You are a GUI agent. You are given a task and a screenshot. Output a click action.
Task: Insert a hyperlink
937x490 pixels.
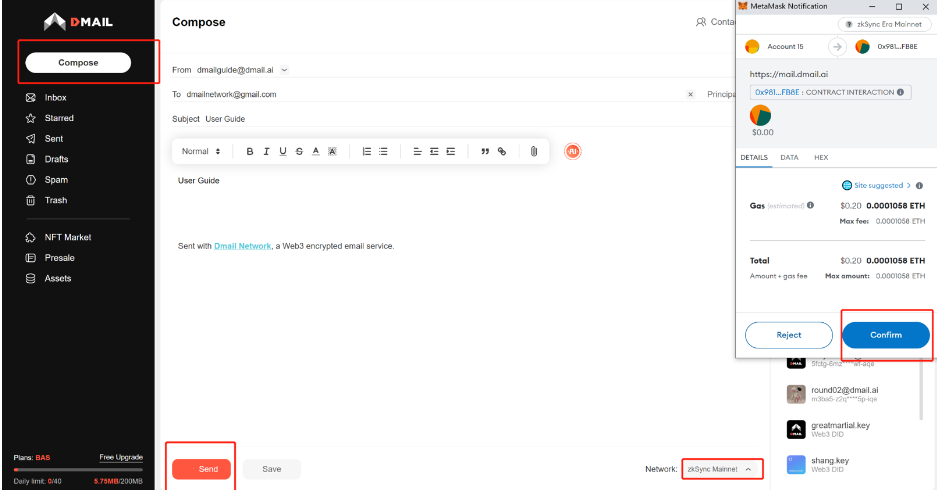502,152
